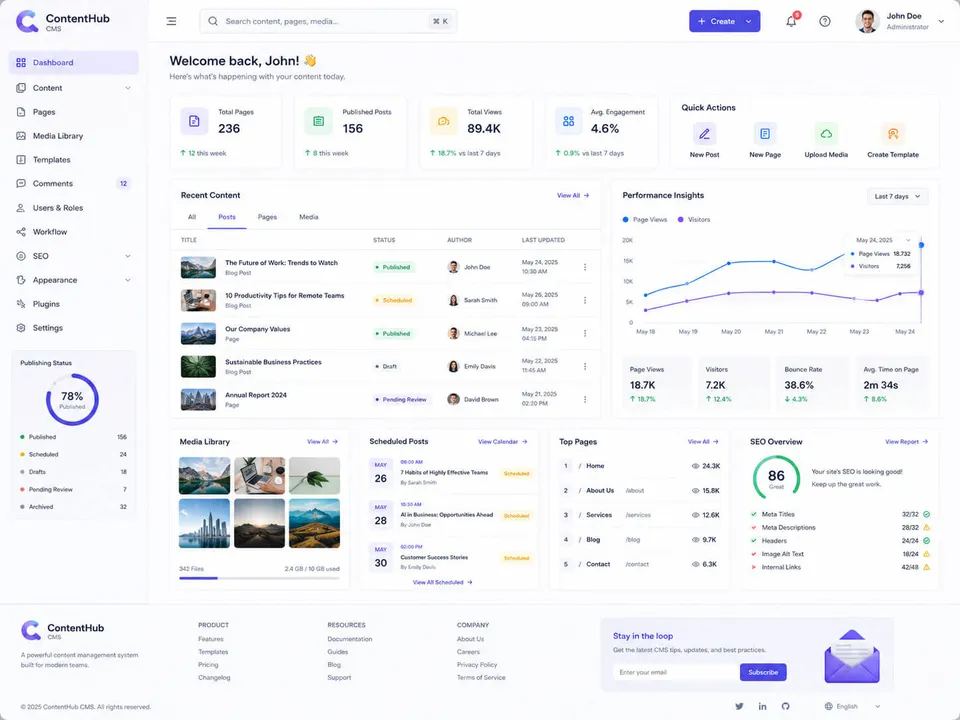960x720 pixels.
Task: Click the New Page quick action icon
Action: tap(765, 133)
